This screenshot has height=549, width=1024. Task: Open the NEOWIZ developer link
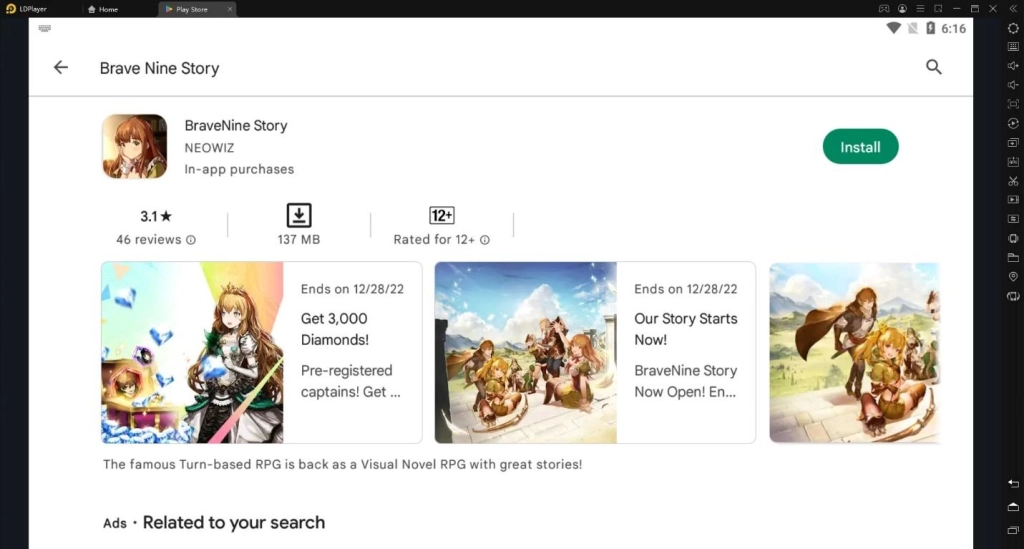click(209, 148)
